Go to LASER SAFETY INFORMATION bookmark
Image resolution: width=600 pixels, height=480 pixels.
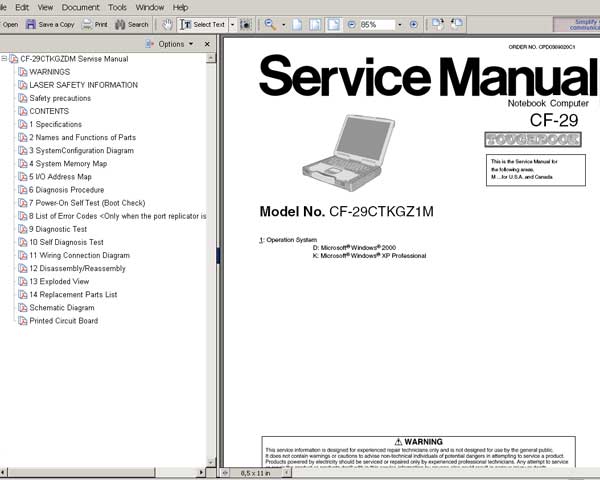pyautogui.click(x=83, y=85)
